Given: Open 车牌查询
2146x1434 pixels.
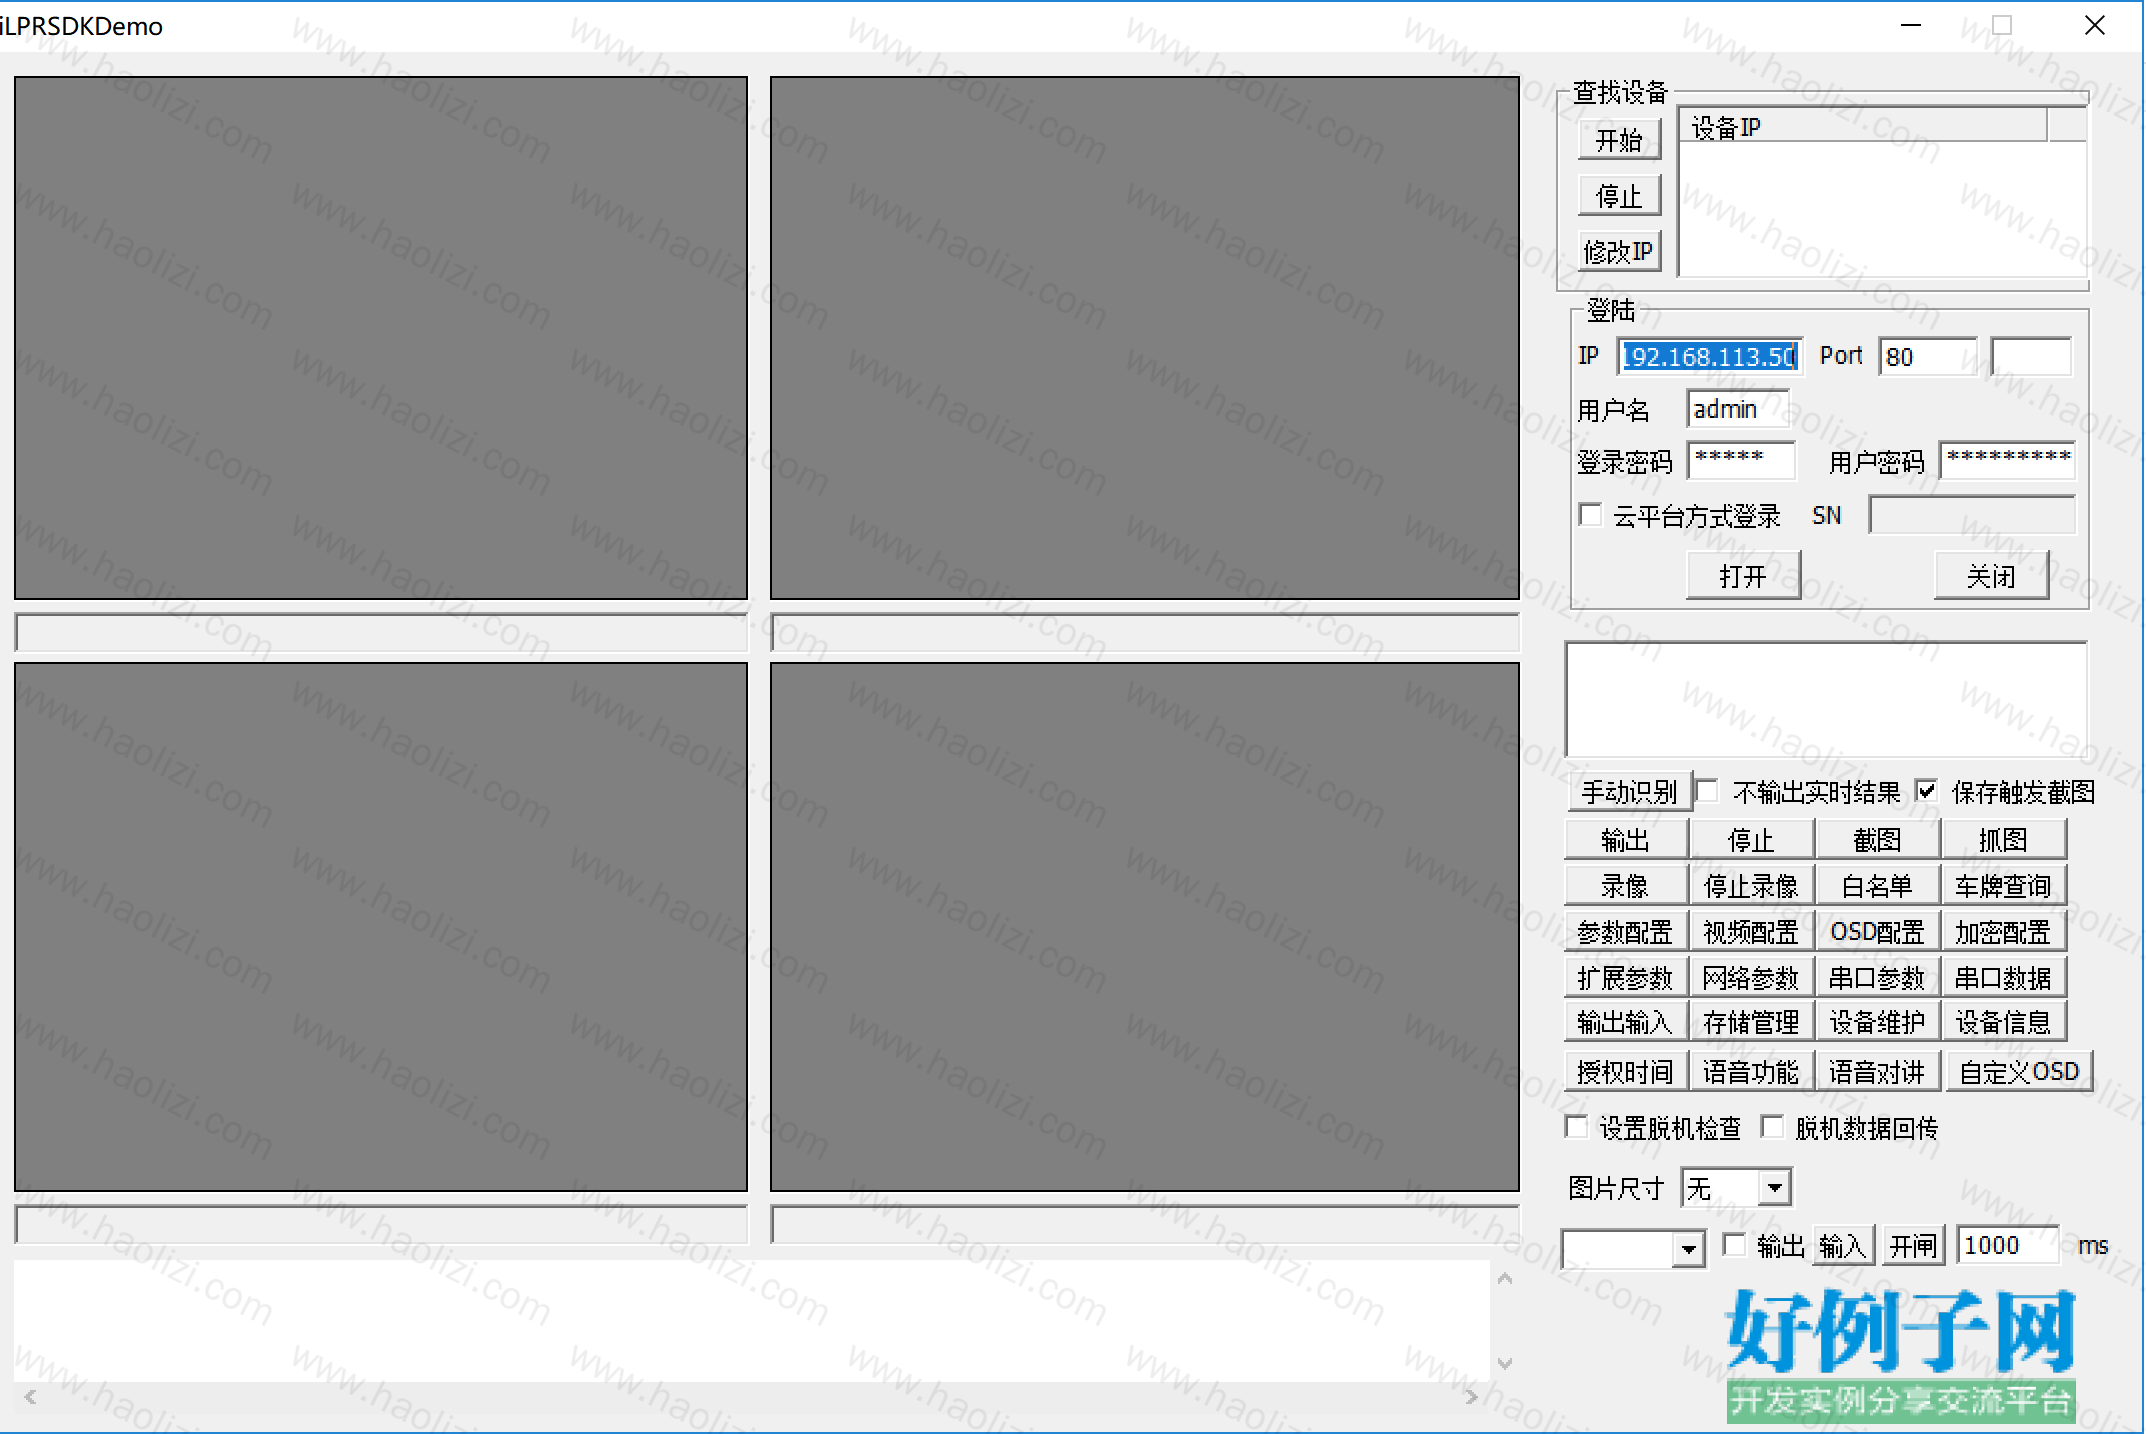Looking at the screenshot, I should point(2004,885).
